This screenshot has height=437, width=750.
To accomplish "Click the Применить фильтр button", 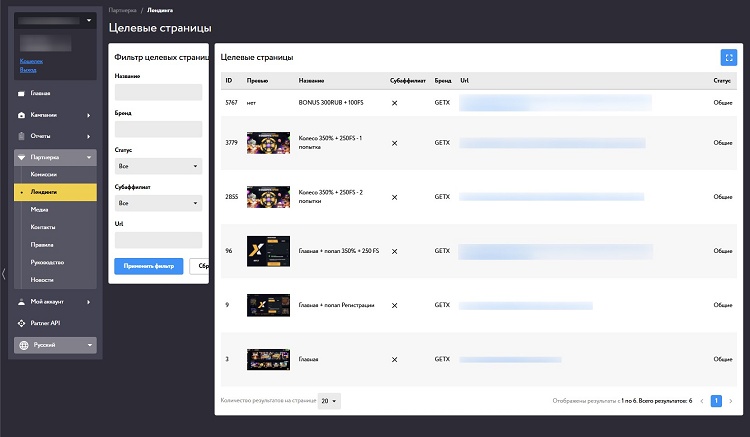I will (149, 266).
